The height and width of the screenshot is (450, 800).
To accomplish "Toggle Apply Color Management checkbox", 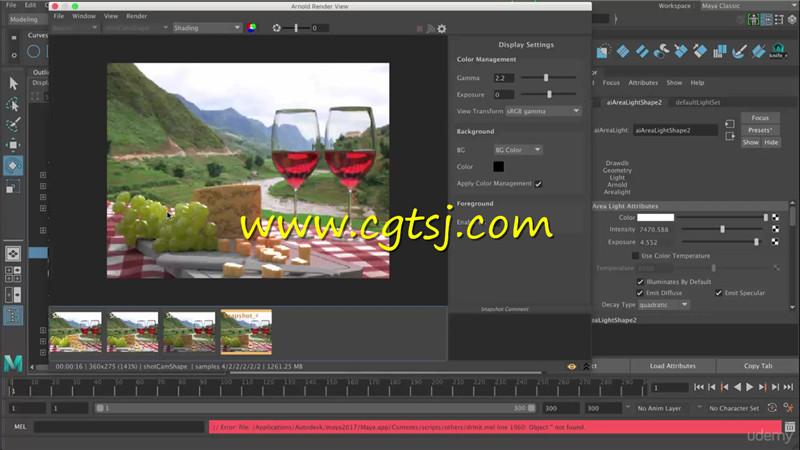I will [x=538, y=184].
